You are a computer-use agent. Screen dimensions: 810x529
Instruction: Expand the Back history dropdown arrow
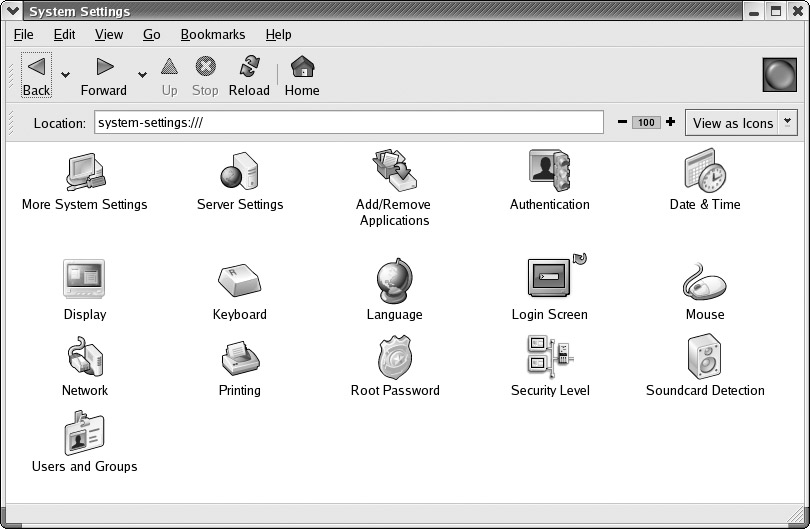point(65,74)
